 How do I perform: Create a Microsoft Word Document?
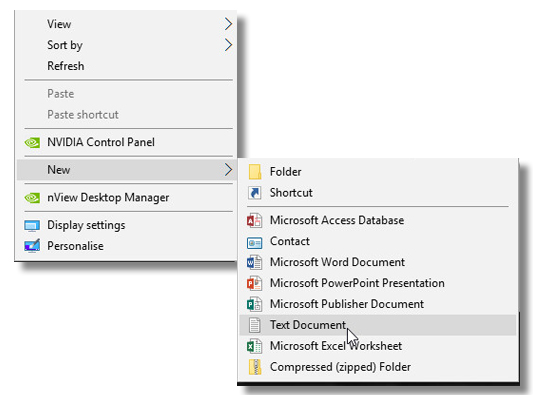[378, 262]
